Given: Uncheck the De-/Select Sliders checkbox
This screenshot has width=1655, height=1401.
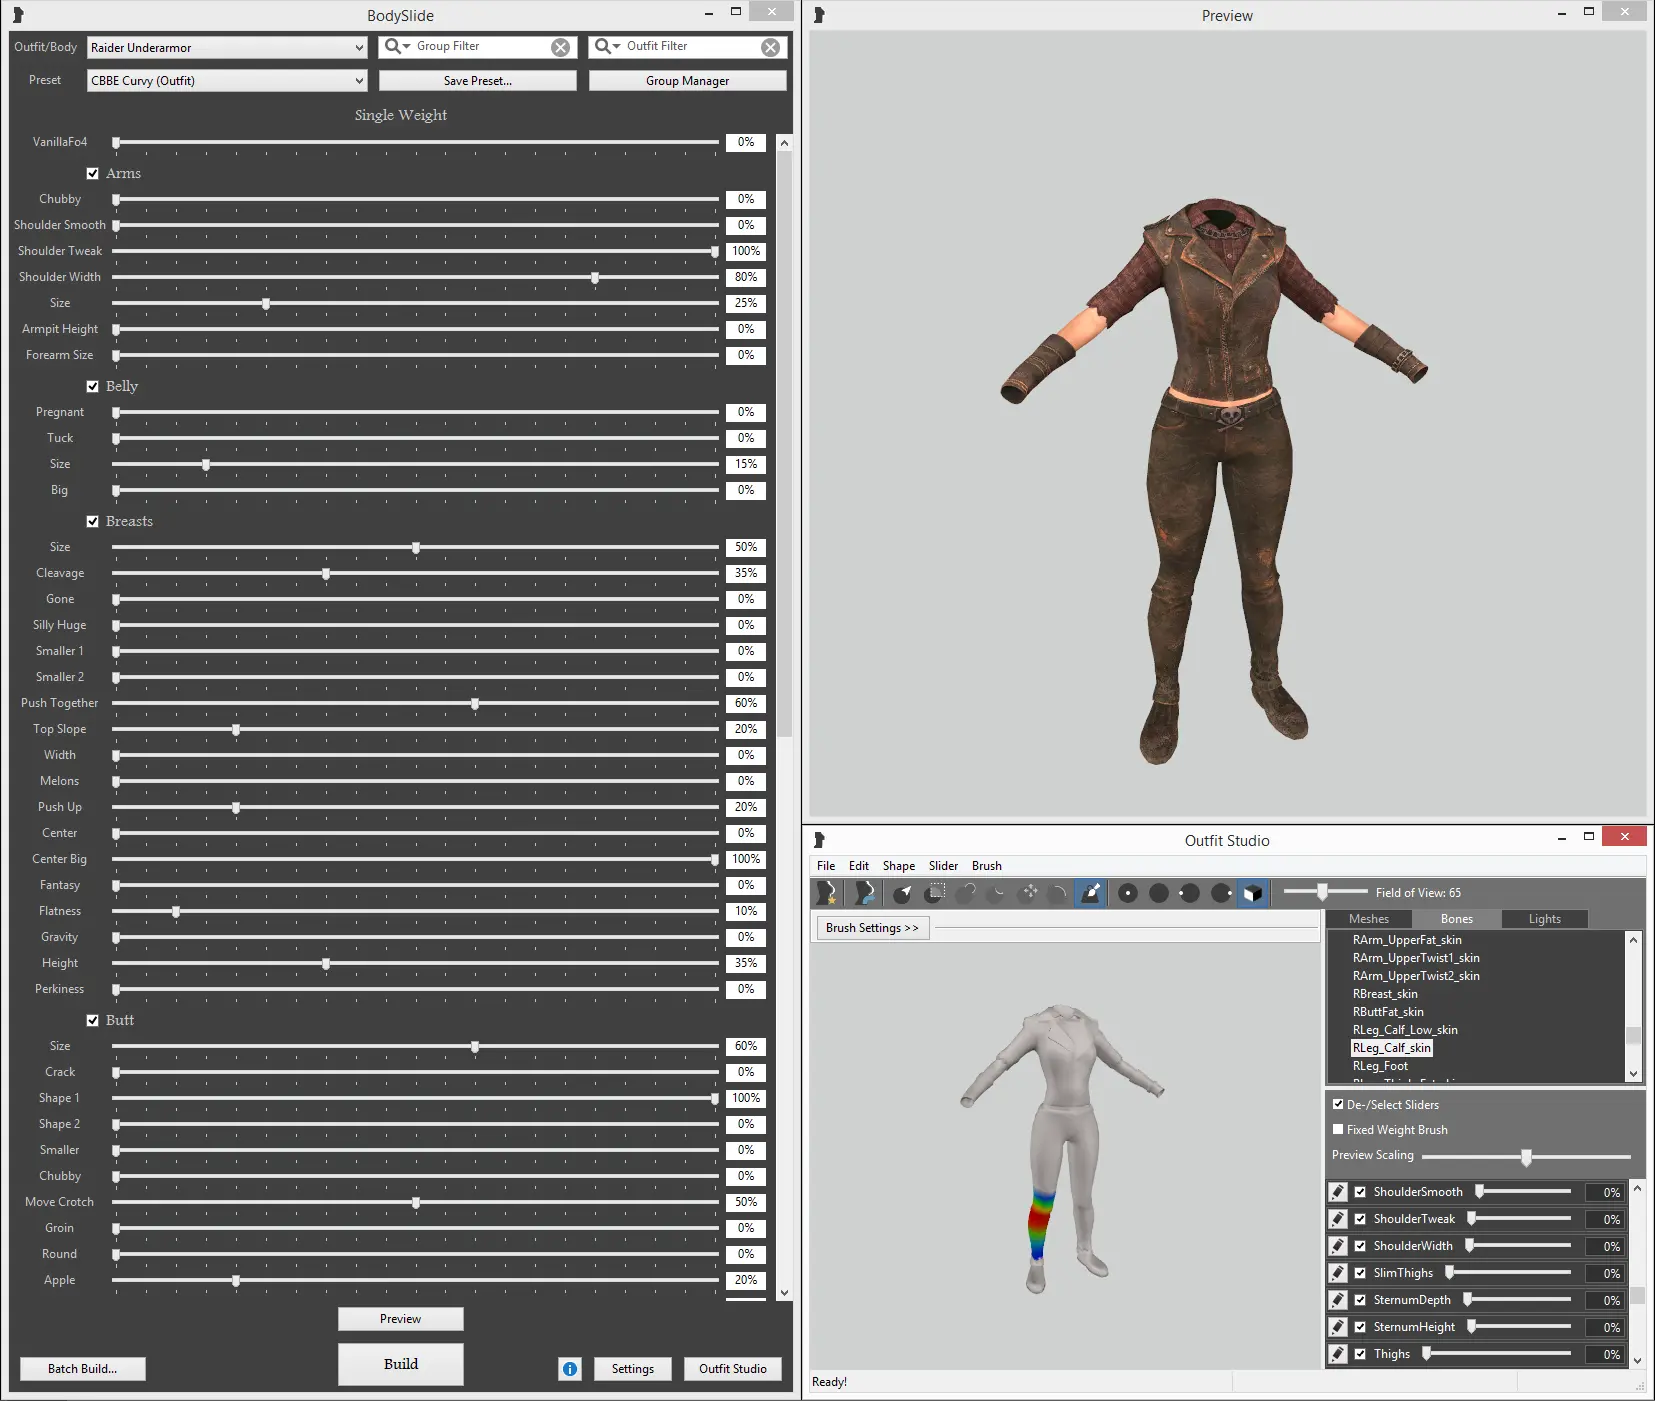Looking at the screenshot, I should tap(1339, 1104).
